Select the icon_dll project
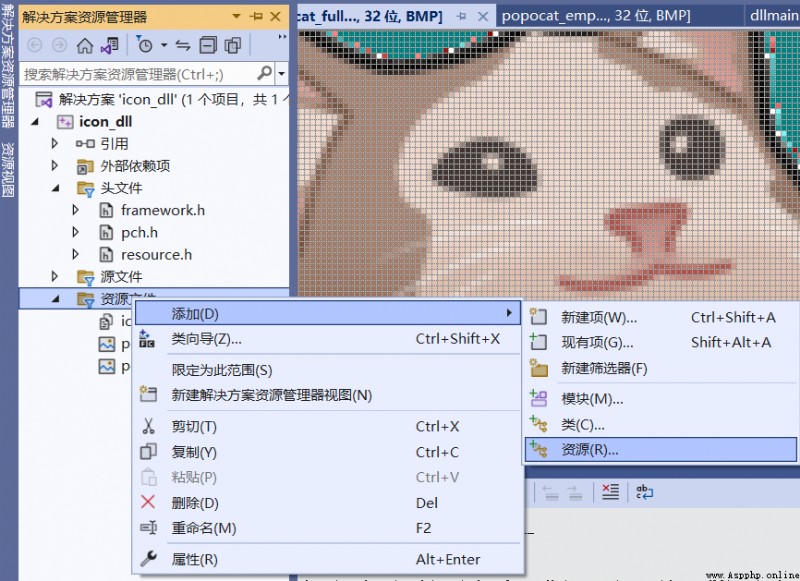This screenshot has width=800, height=581. pos(106,122)
